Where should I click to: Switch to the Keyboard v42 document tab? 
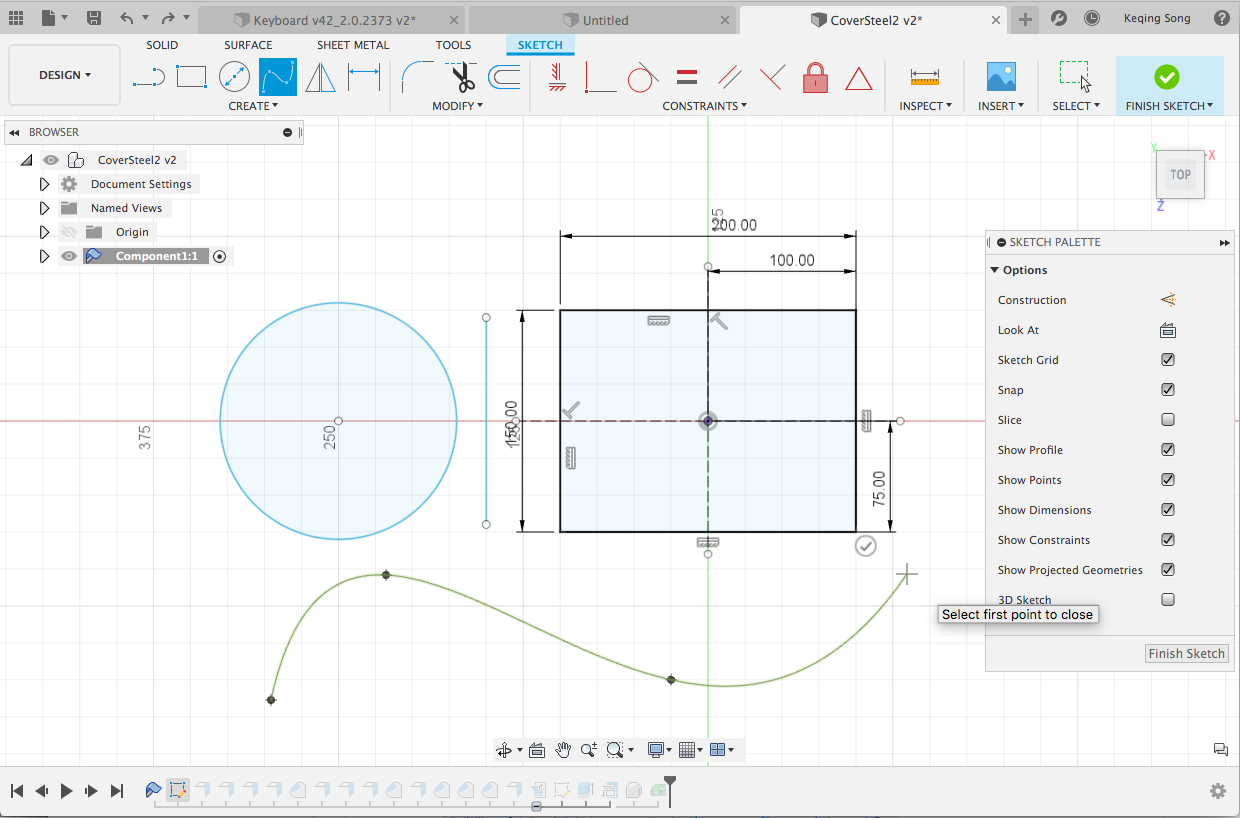pyautogui.click(x=333, y=20)
